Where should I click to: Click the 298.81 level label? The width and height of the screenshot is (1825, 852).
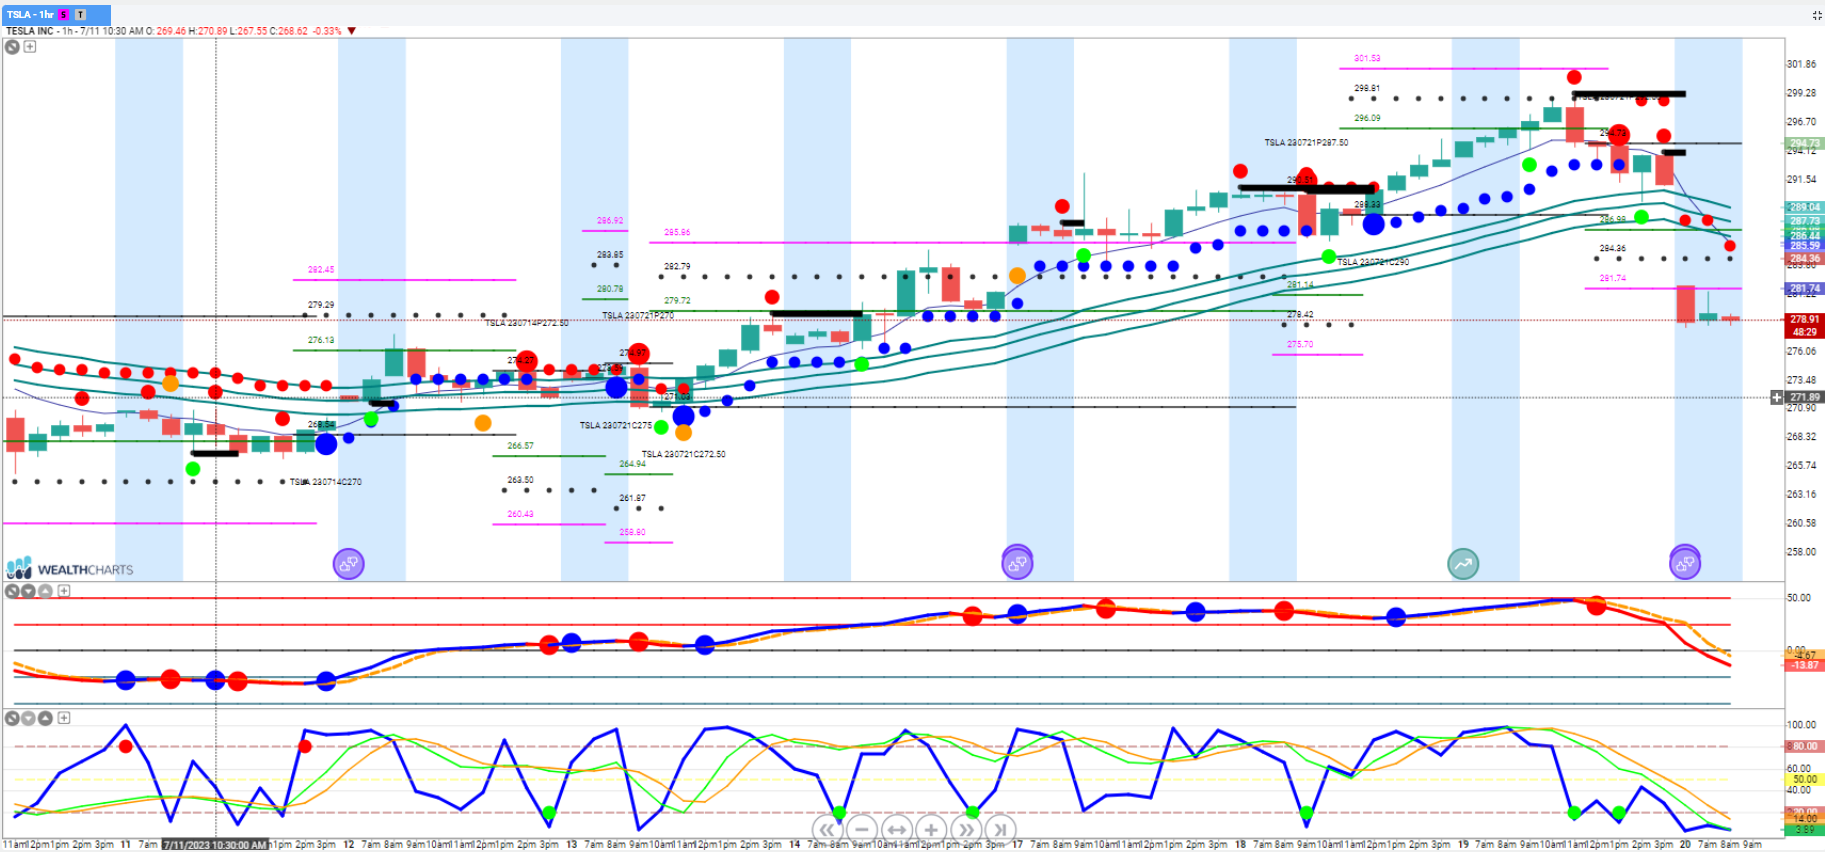(x=1367, y=88)
